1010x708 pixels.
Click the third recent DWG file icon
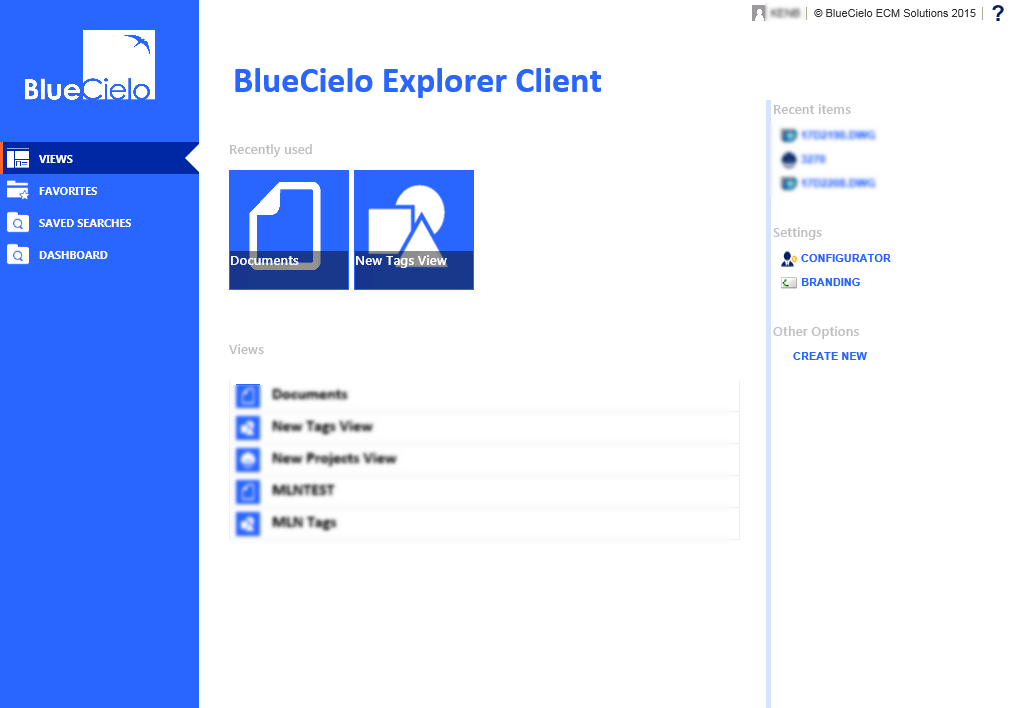coord(788,184)
